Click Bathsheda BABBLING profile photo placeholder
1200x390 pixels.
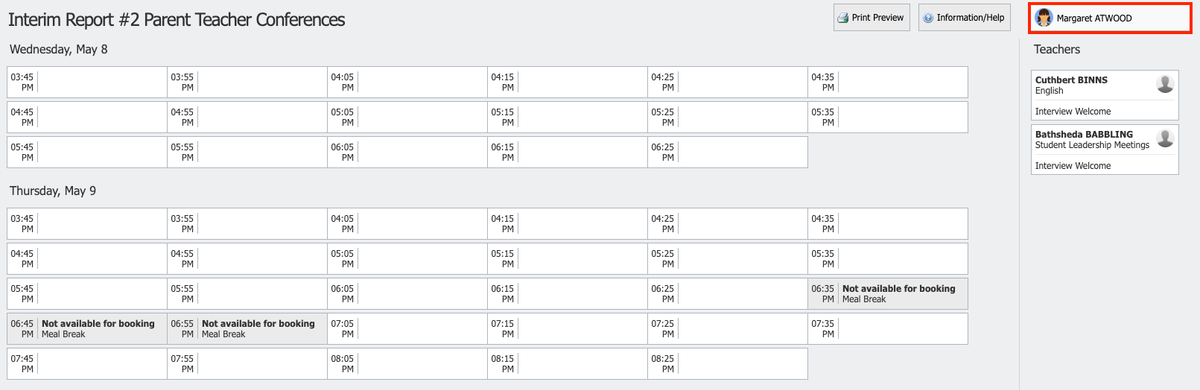pyautogui.click(x=1164, y=138)
